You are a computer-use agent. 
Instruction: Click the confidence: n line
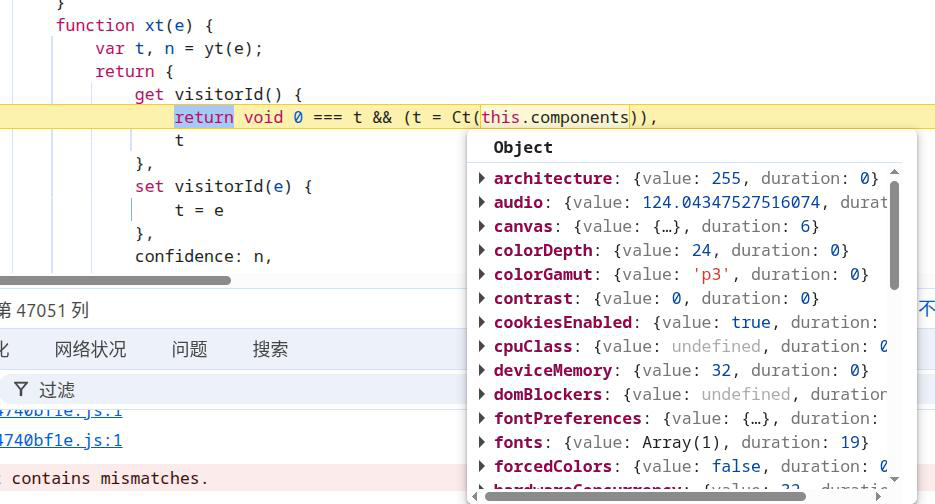[x=203, y=256]
